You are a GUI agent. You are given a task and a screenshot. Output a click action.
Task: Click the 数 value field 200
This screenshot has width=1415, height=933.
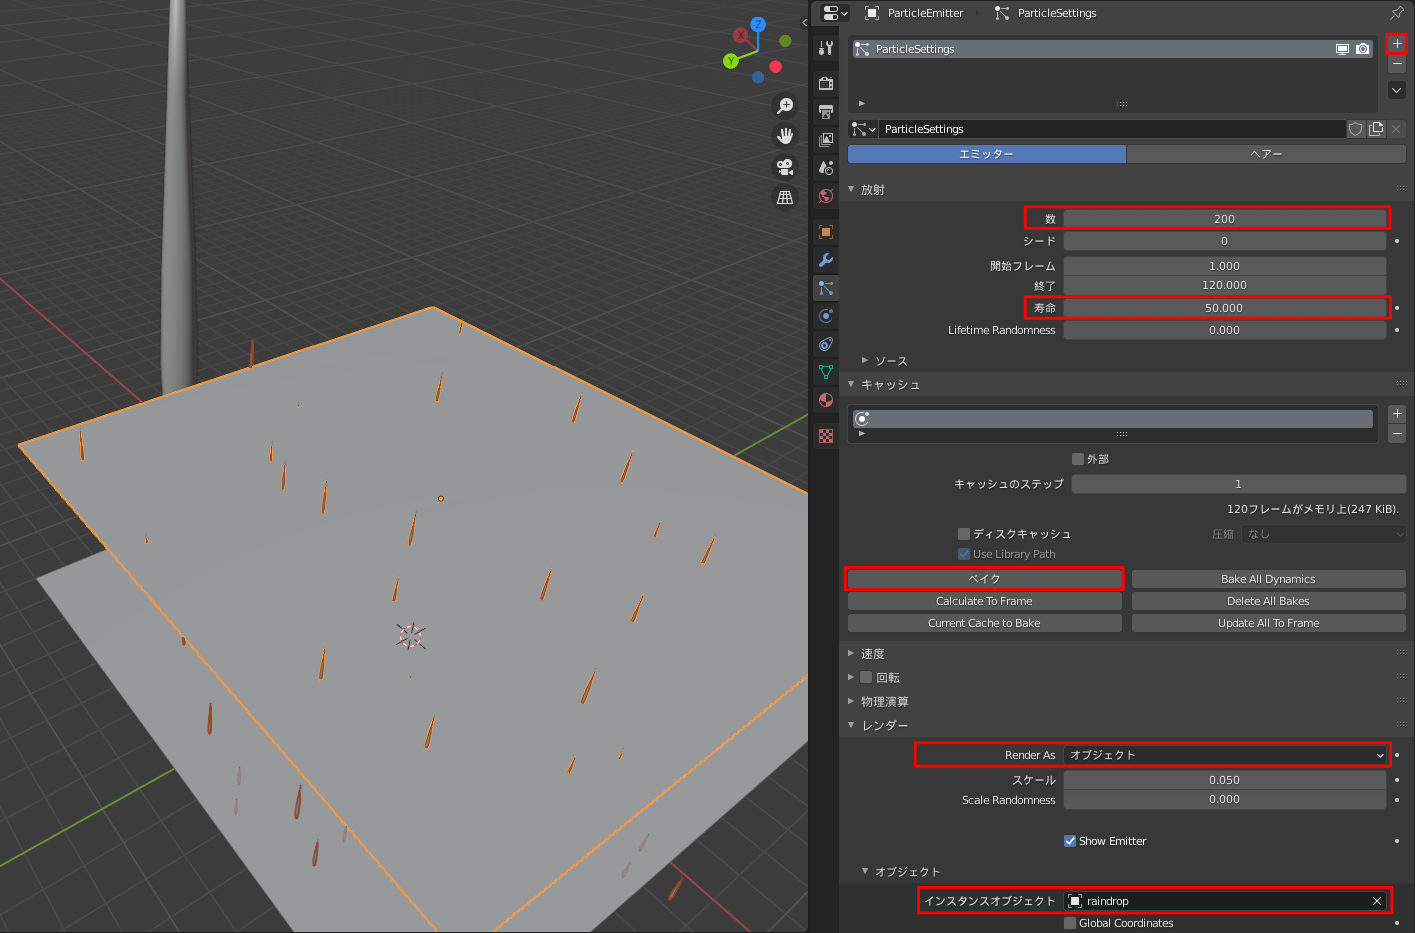coord(1225,219)
